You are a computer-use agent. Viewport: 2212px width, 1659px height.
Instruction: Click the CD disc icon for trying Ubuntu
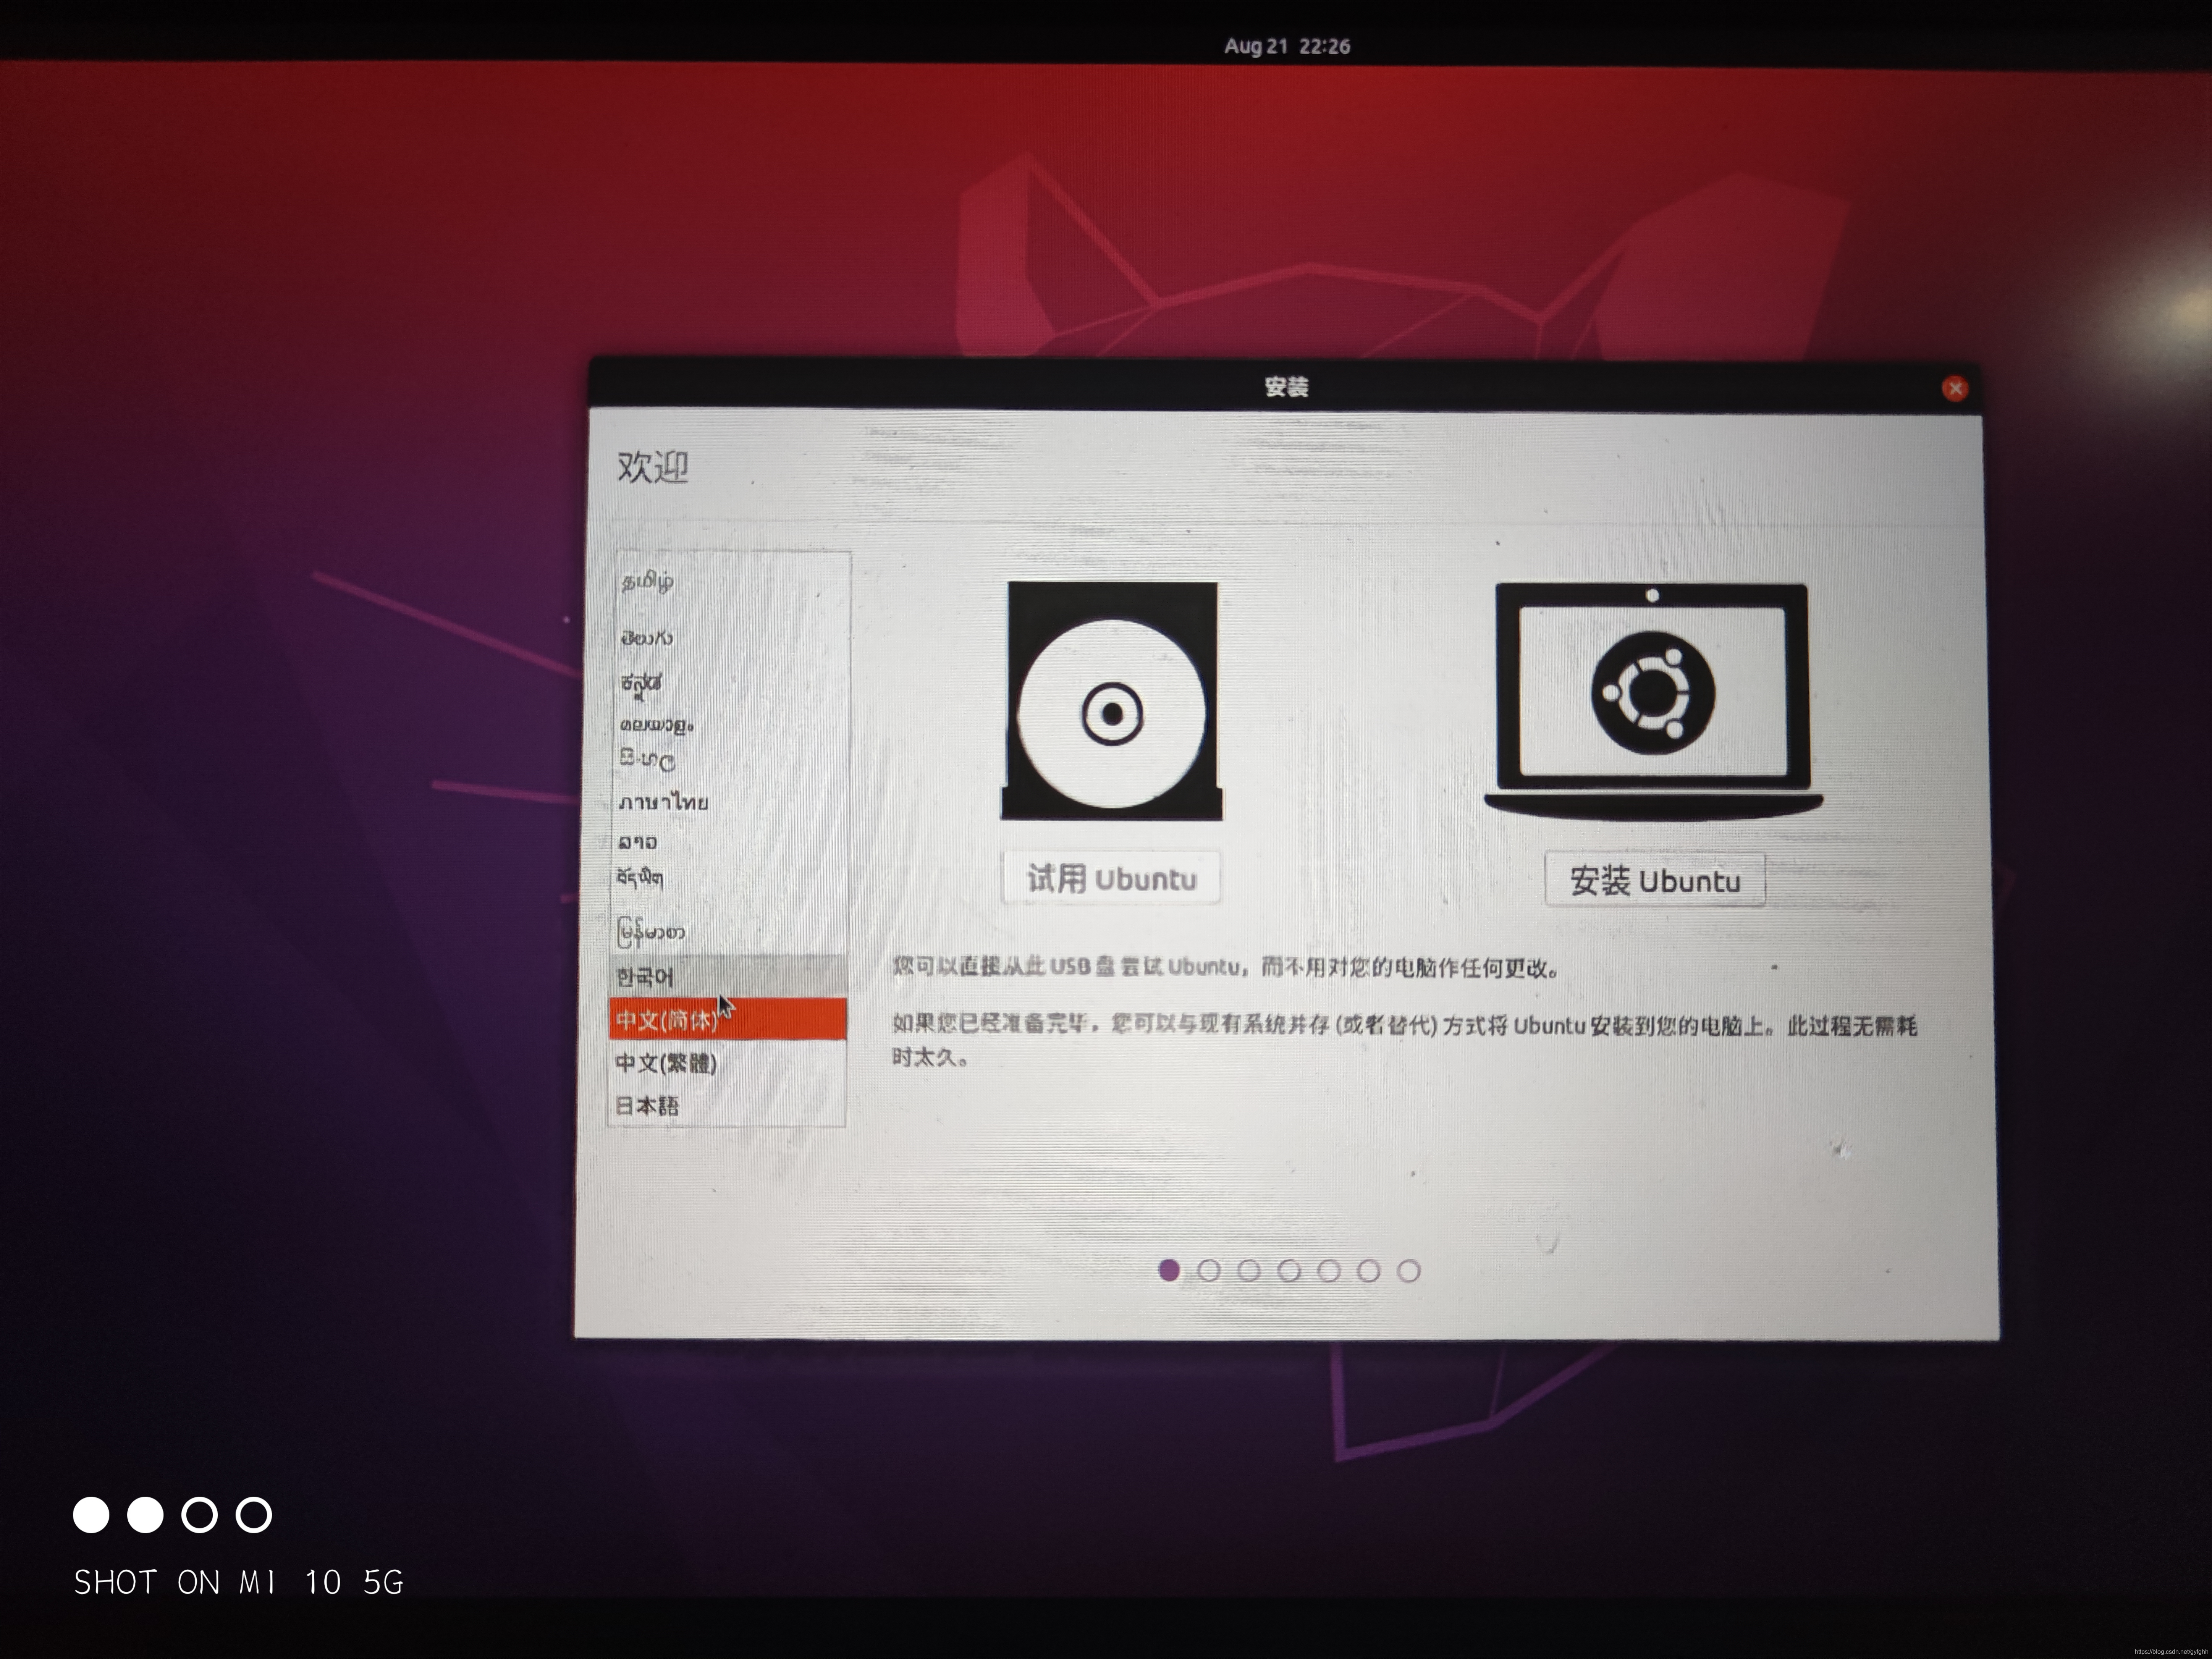tap(1111, 702)
